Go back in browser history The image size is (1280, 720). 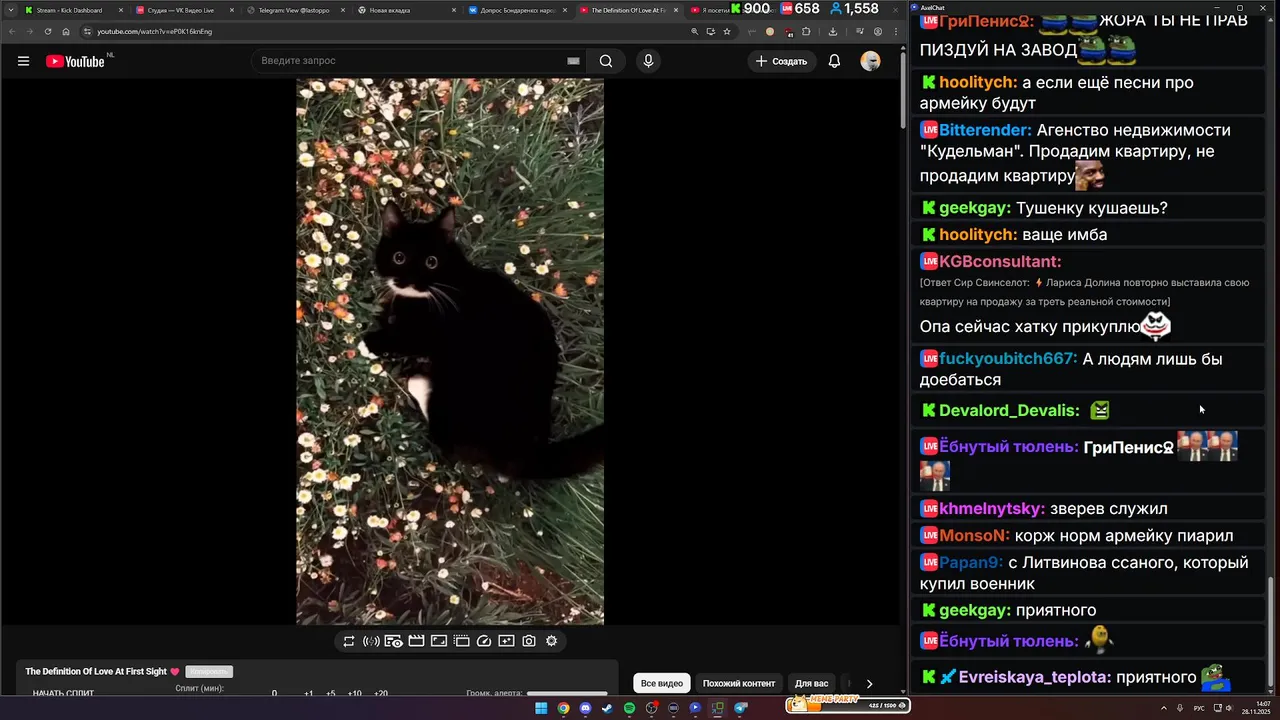coord(11,31)
